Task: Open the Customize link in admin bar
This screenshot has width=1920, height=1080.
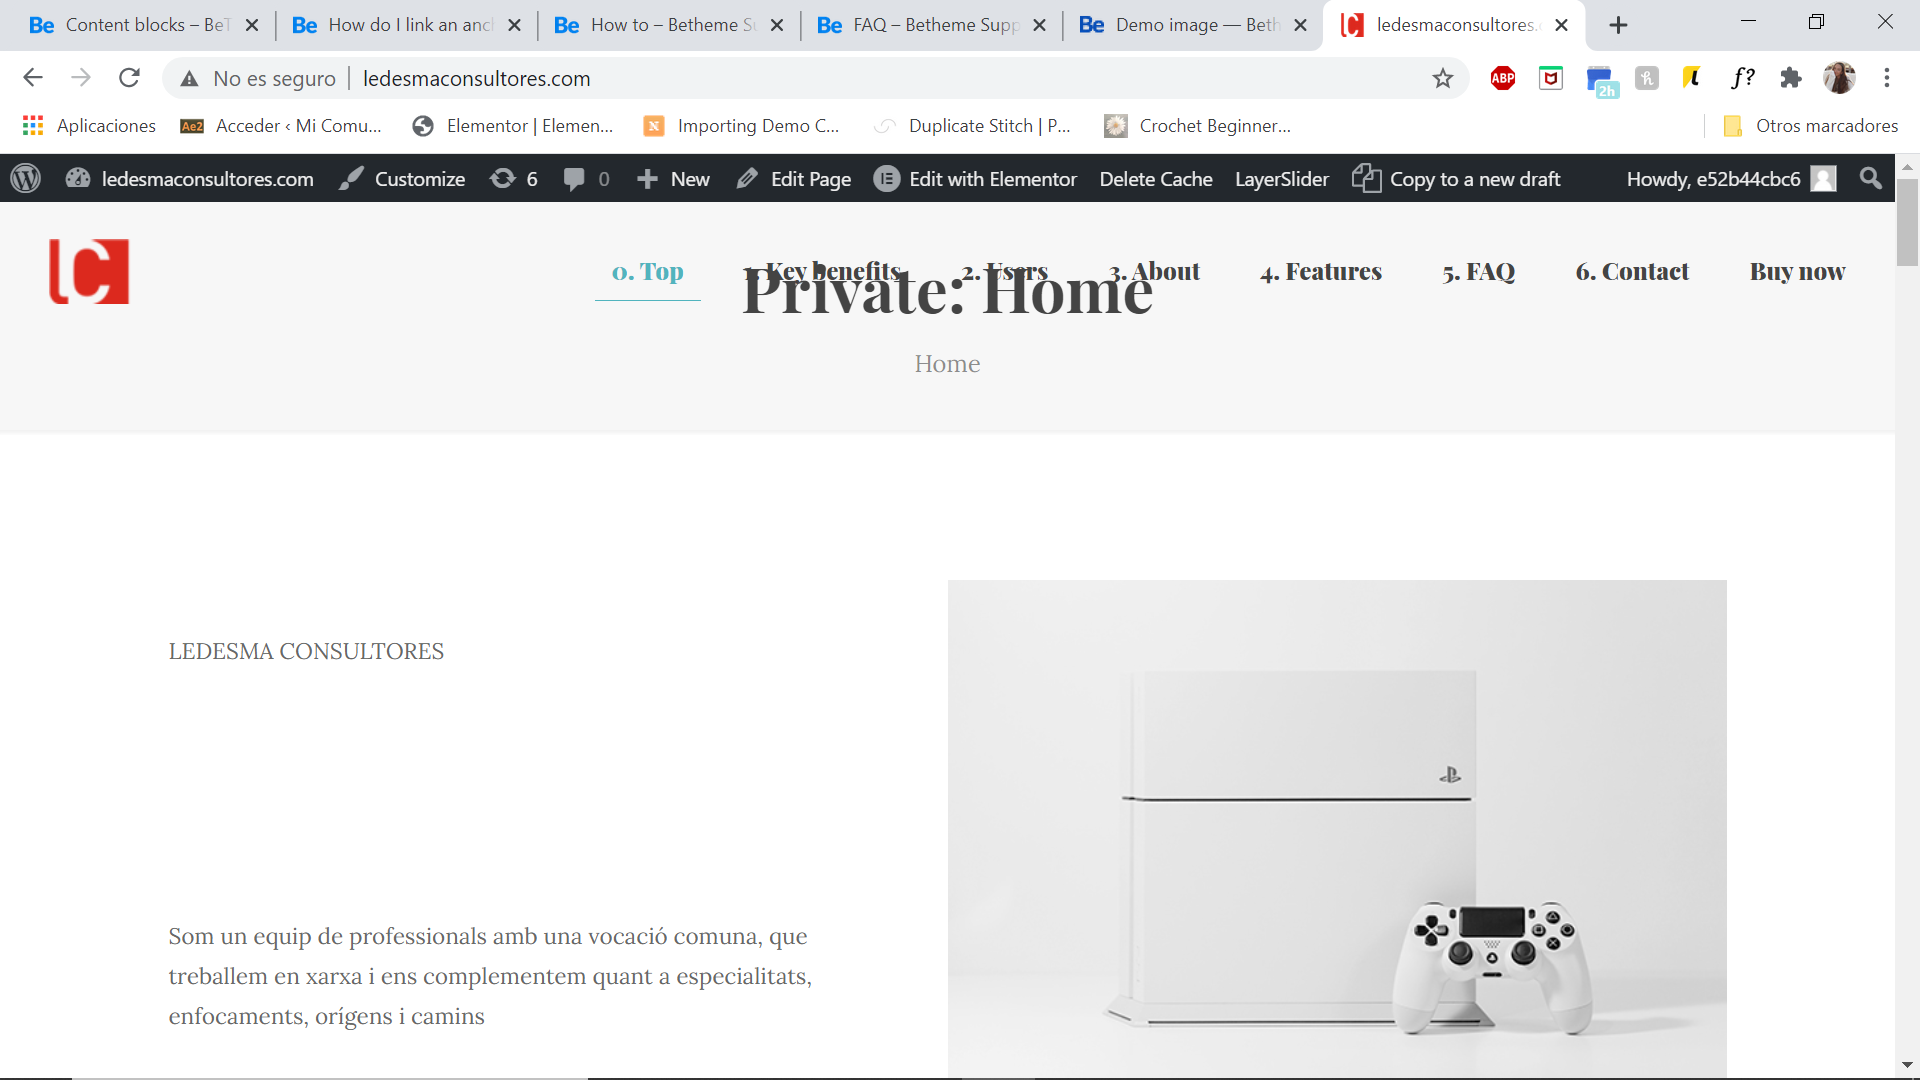Action: [402, 179]
